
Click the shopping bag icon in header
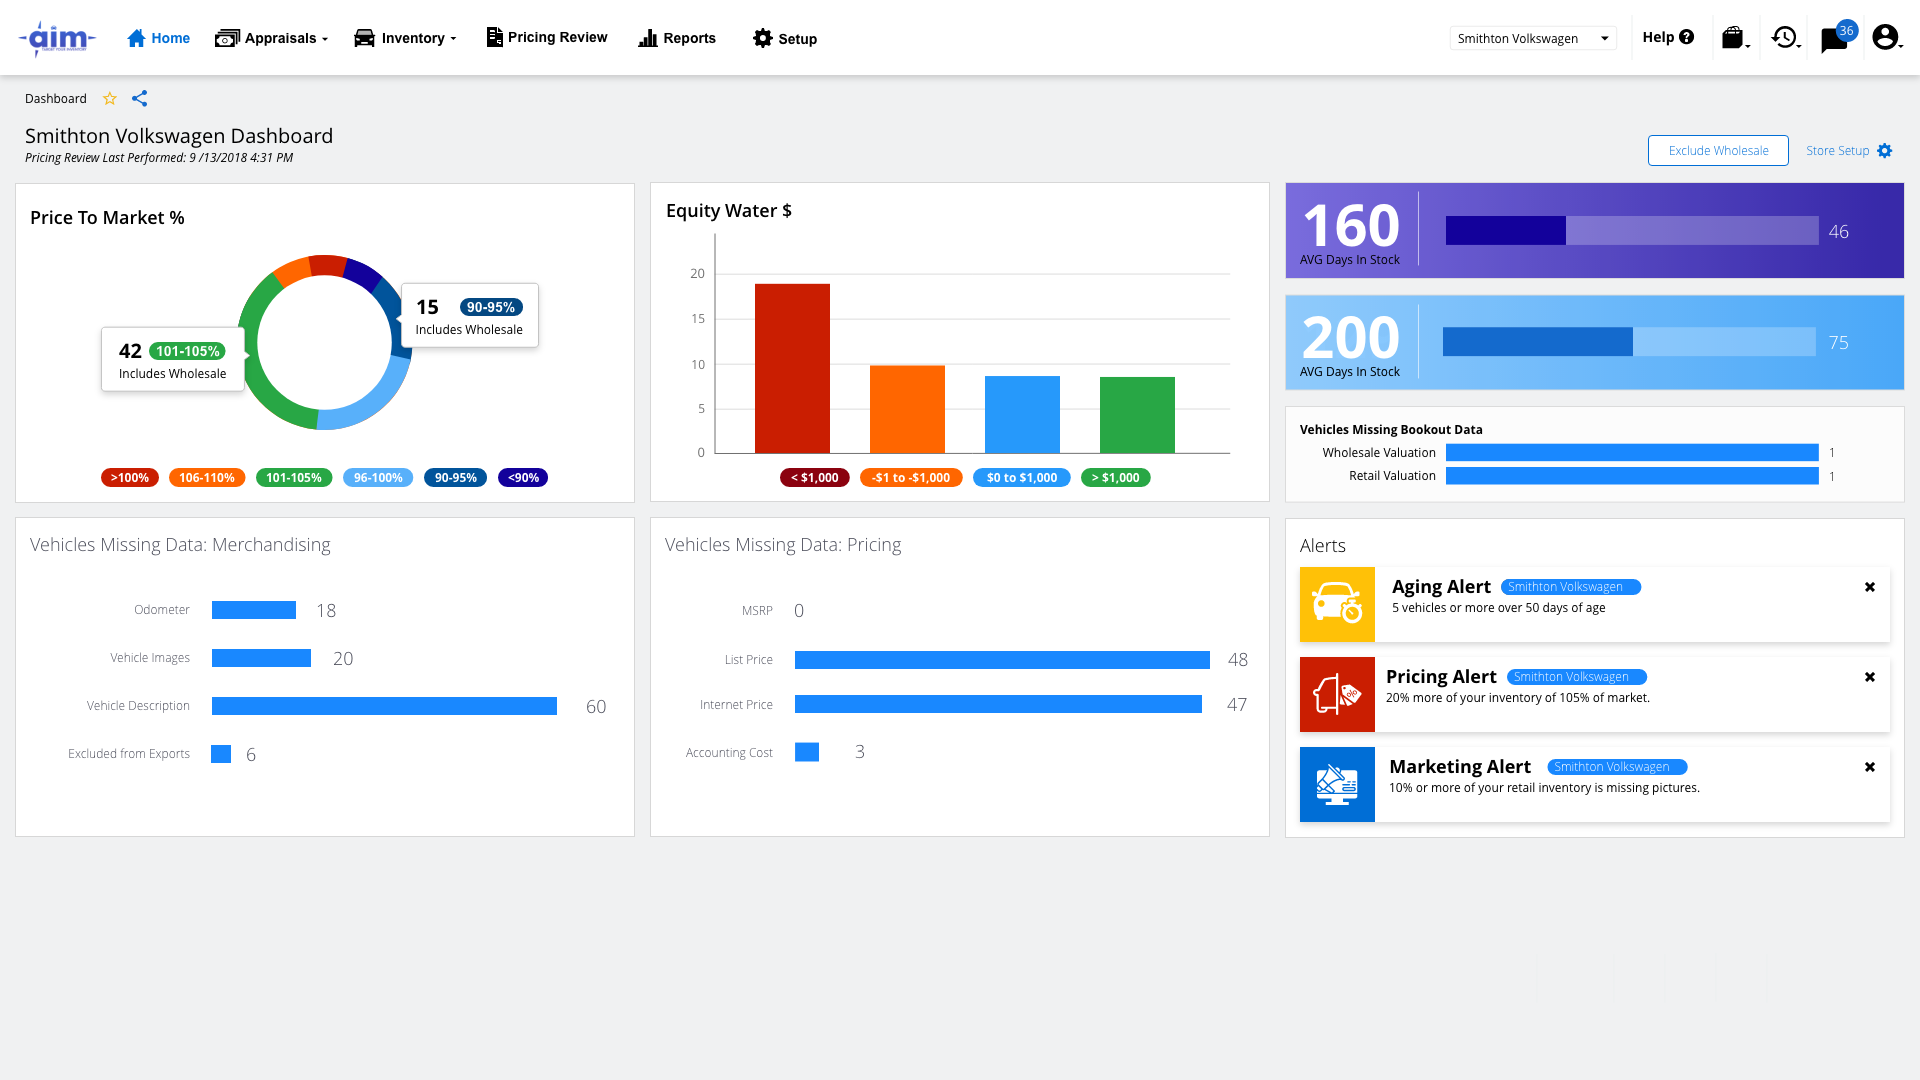point(1733,38)
